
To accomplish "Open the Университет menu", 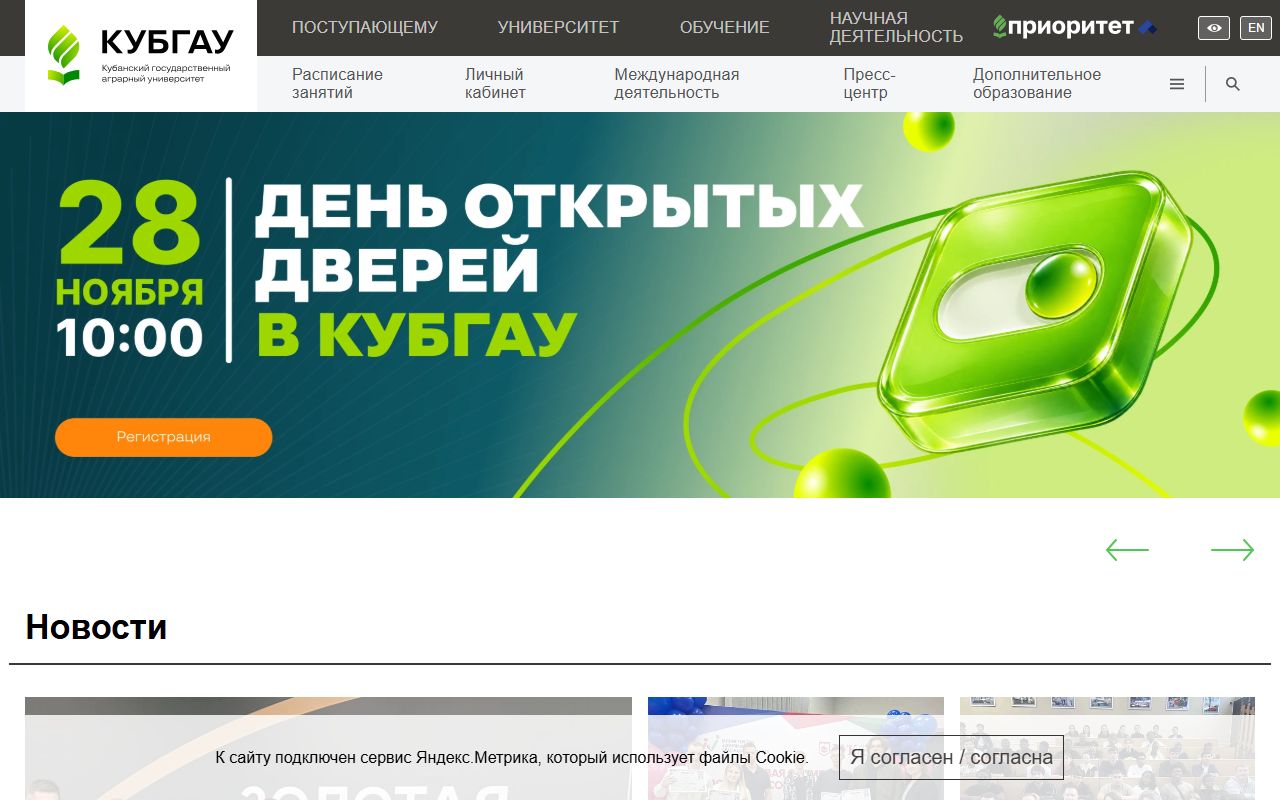I will tap(559, 27).
